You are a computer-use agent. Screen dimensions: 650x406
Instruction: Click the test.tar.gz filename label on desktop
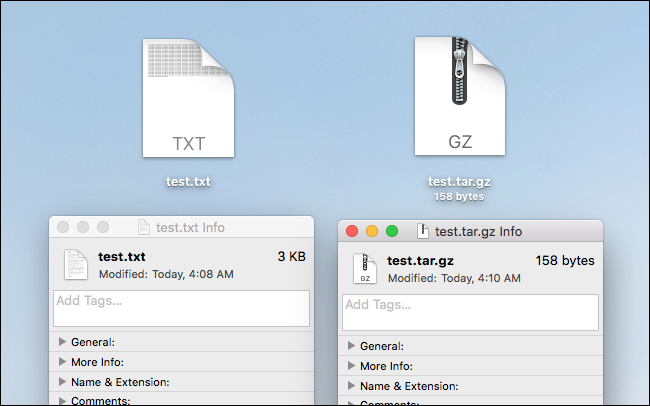[x=459, y=182]
